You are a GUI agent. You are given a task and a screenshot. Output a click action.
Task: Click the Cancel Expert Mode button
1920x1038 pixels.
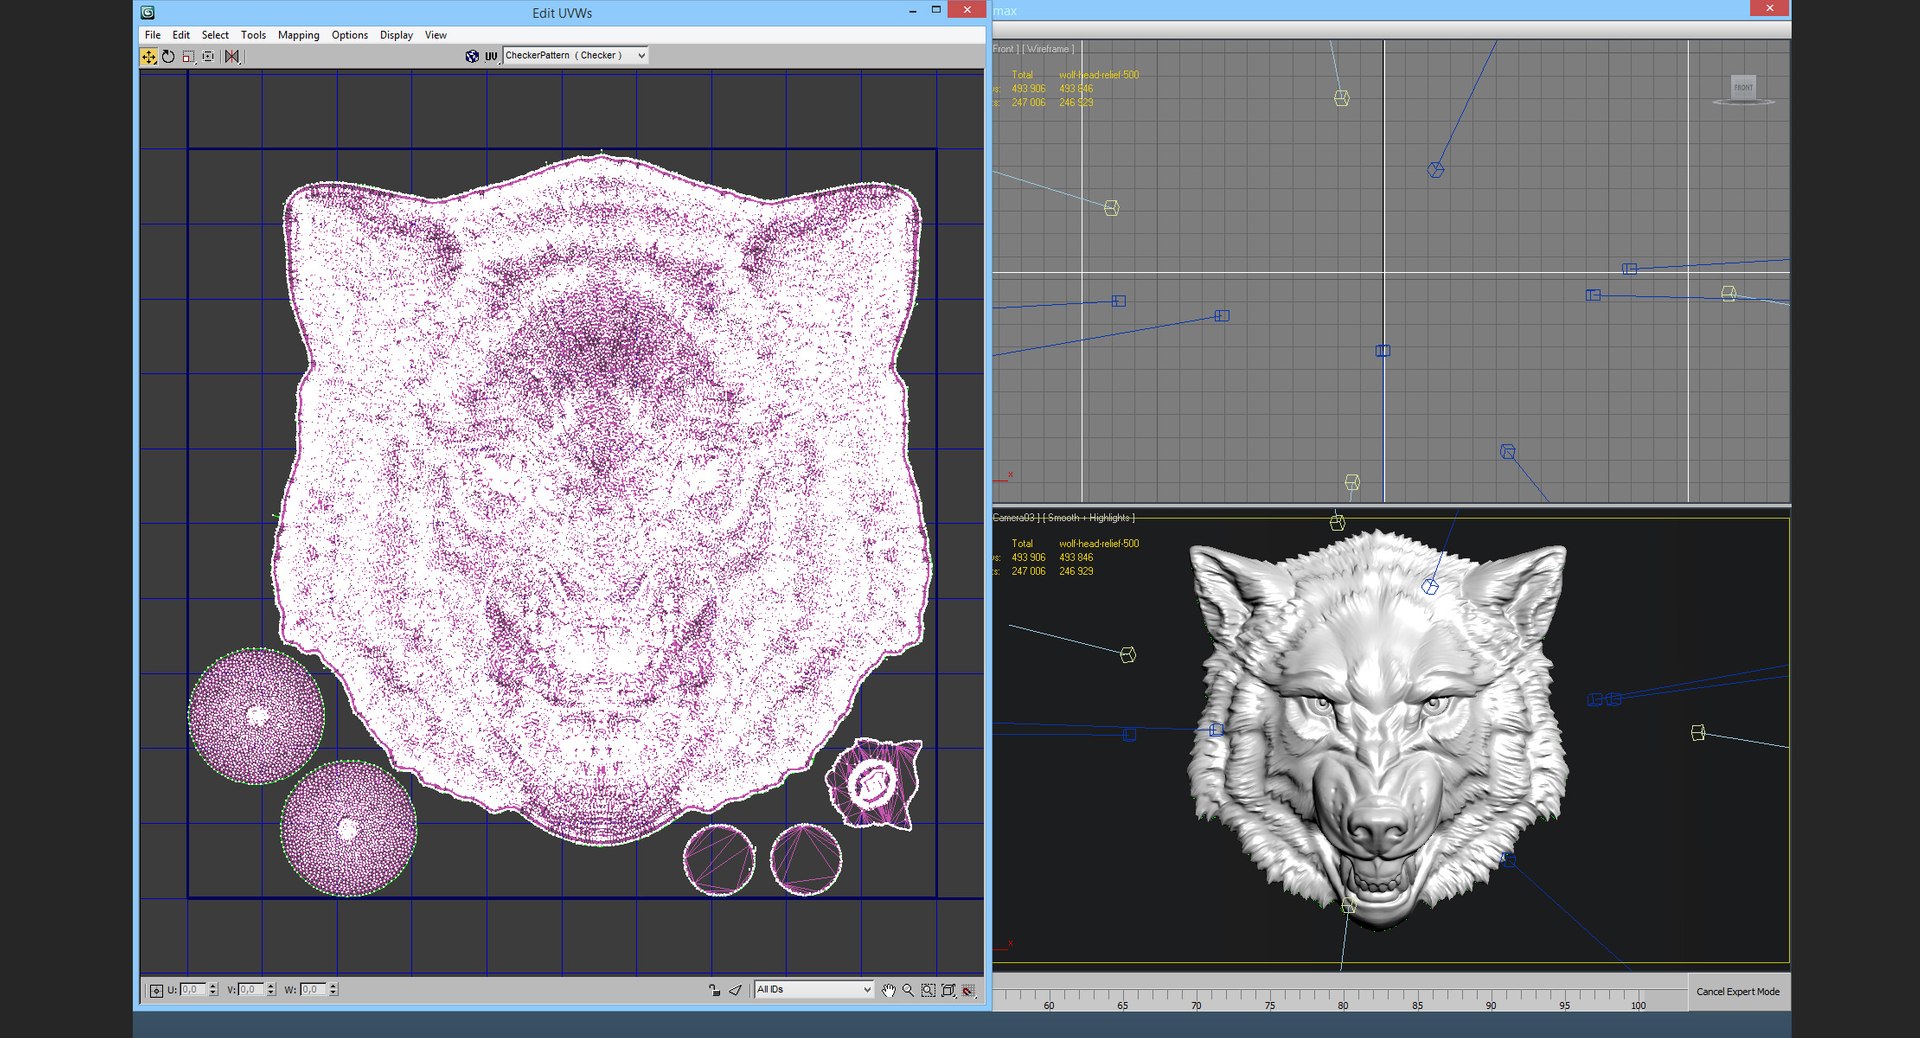1738,992
